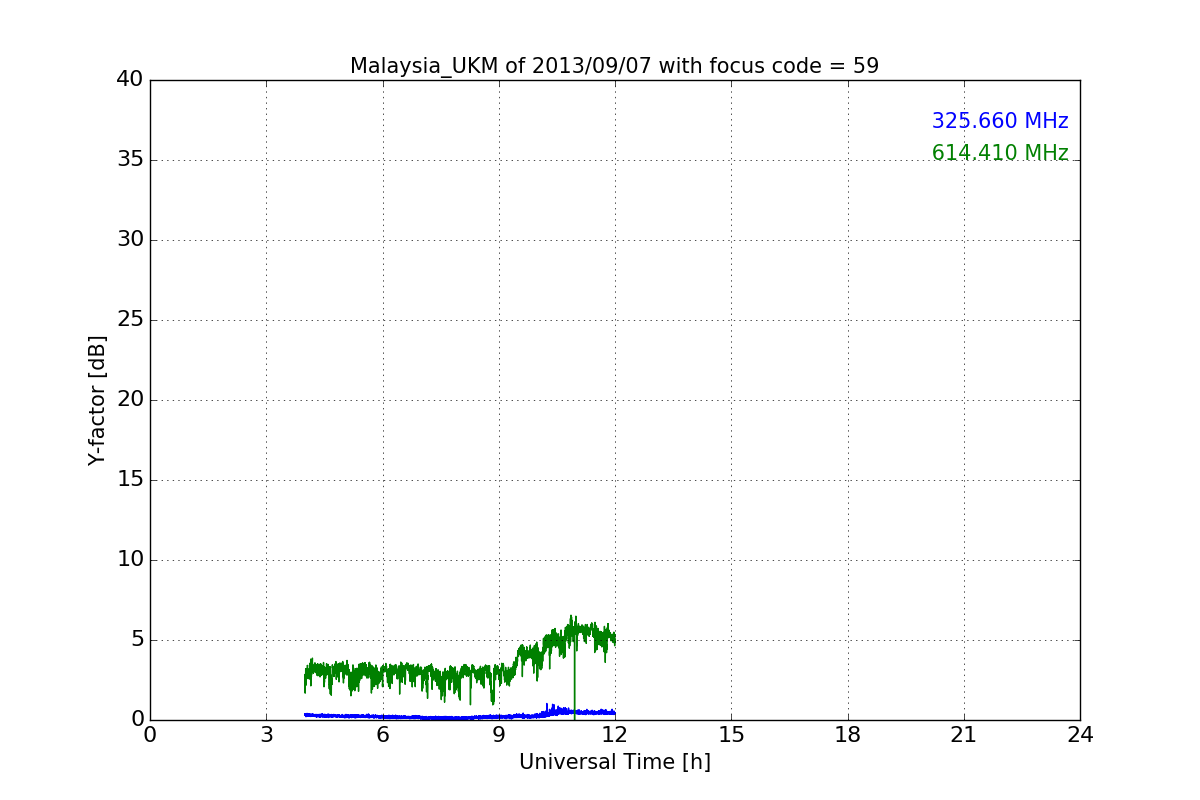Select the blue 325.660 MHz legend label

[x=1000, y=121]
